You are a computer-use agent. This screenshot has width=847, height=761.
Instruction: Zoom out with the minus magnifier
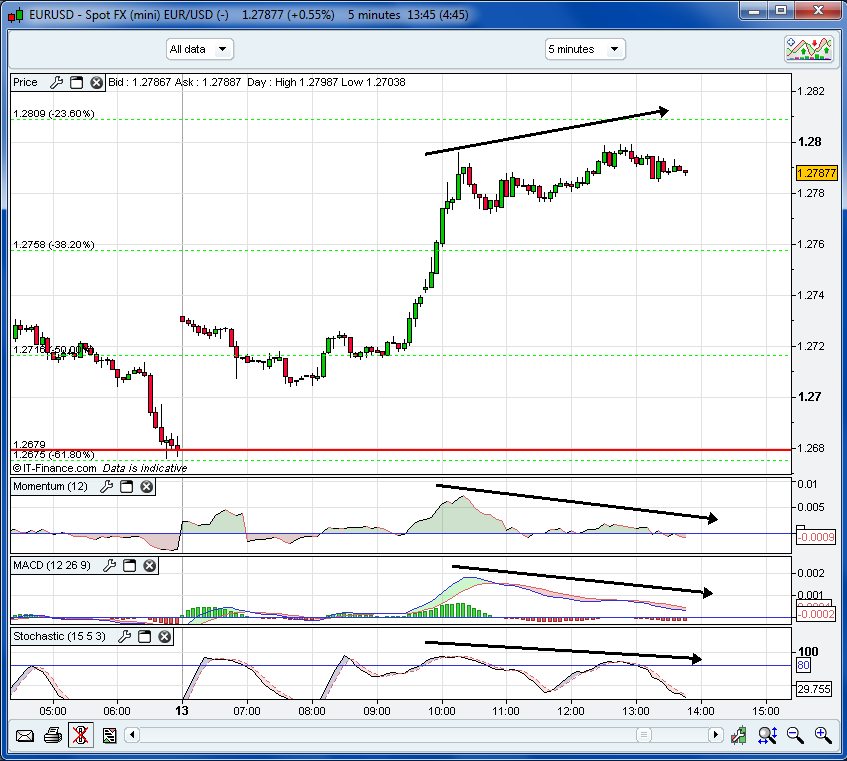[795, 735]
